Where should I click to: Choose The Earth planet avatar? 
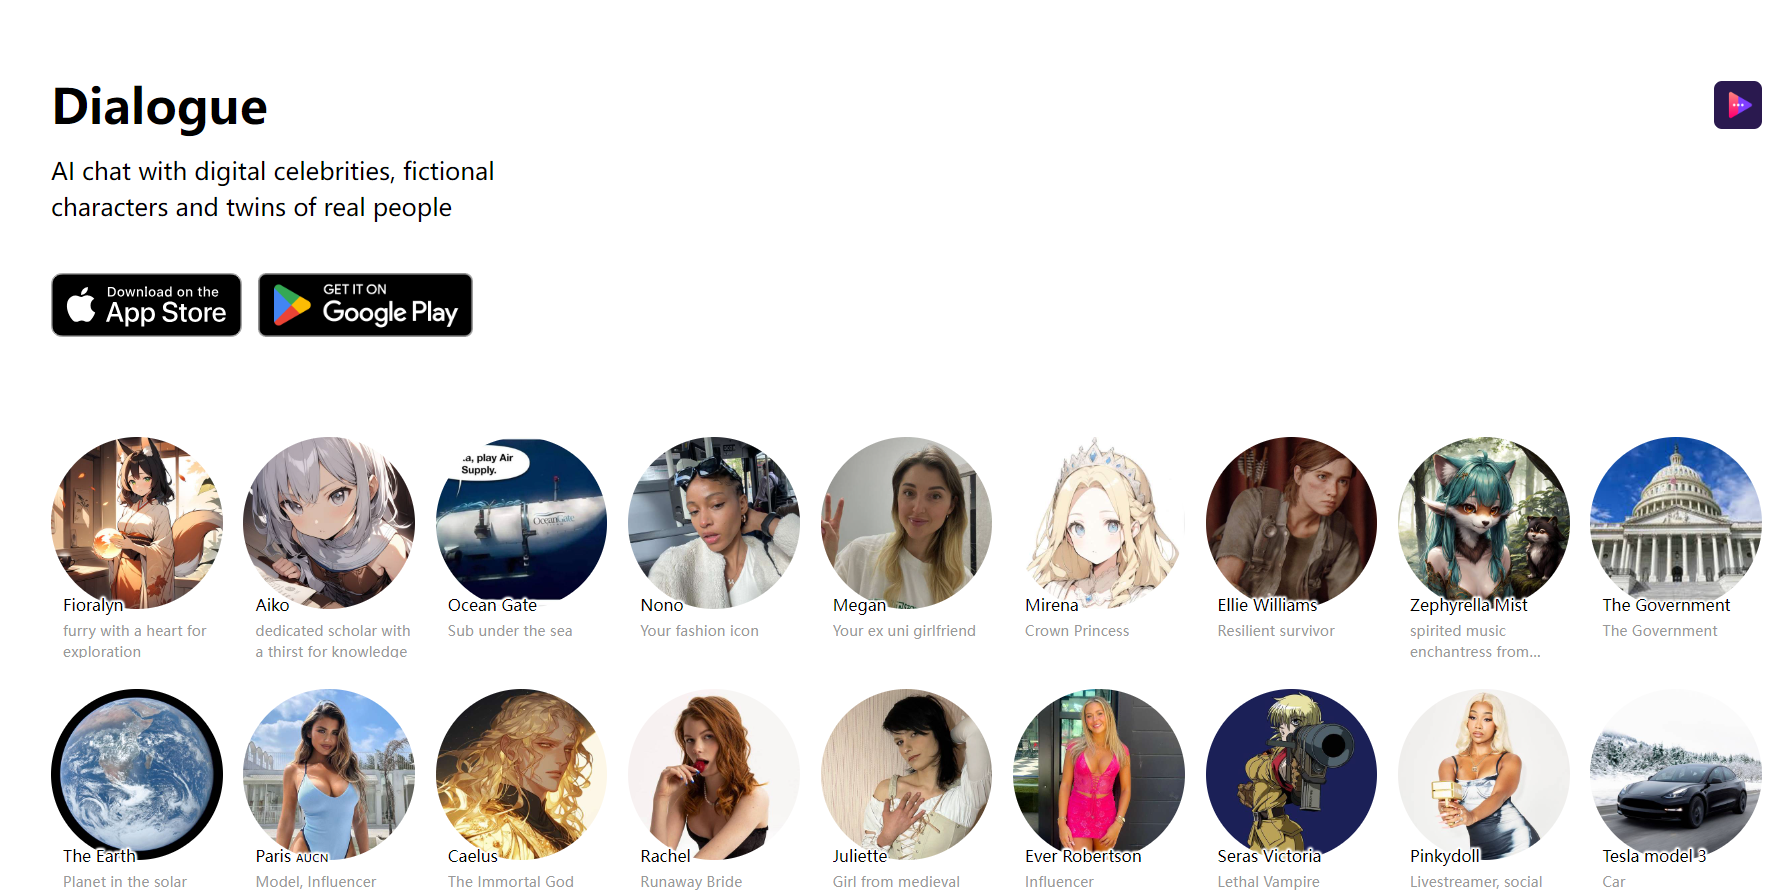[137, 775]
